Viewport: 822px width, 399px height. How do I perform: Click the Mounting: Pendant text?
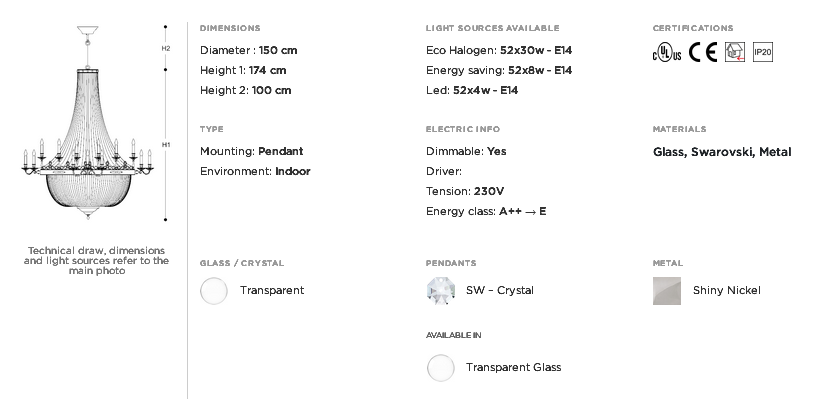252,152
